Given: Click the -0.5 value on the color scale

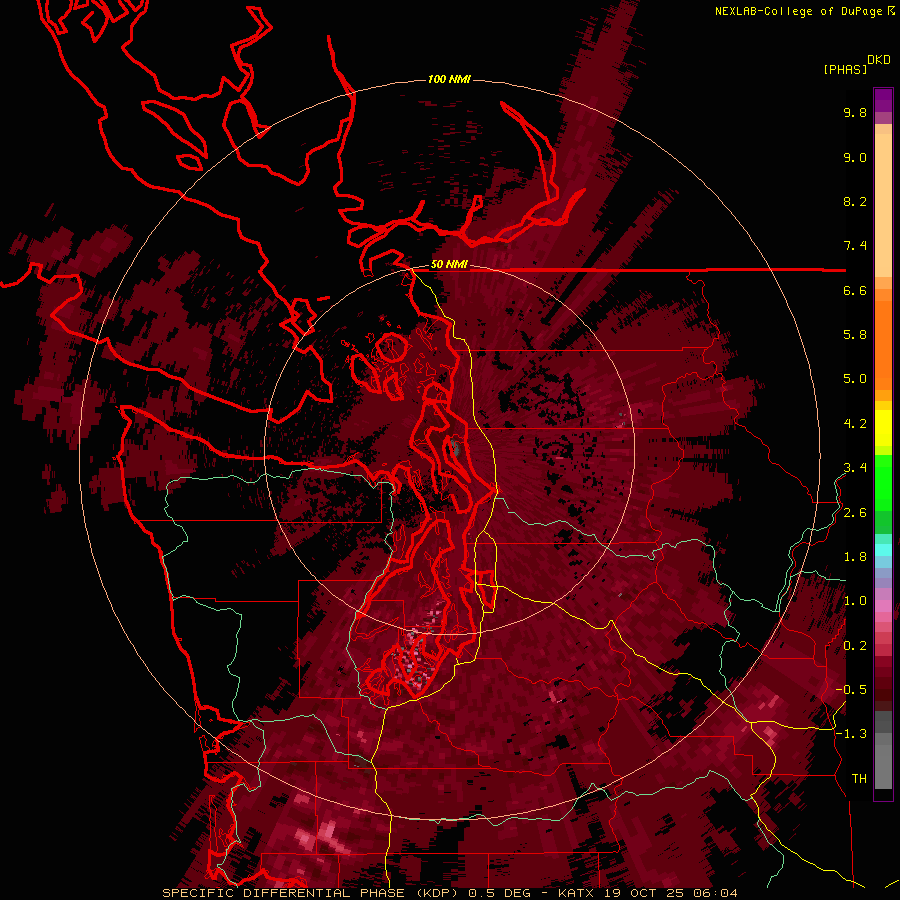Looking at the screenshot, I should pyautogui.click(x=851, y=690).
